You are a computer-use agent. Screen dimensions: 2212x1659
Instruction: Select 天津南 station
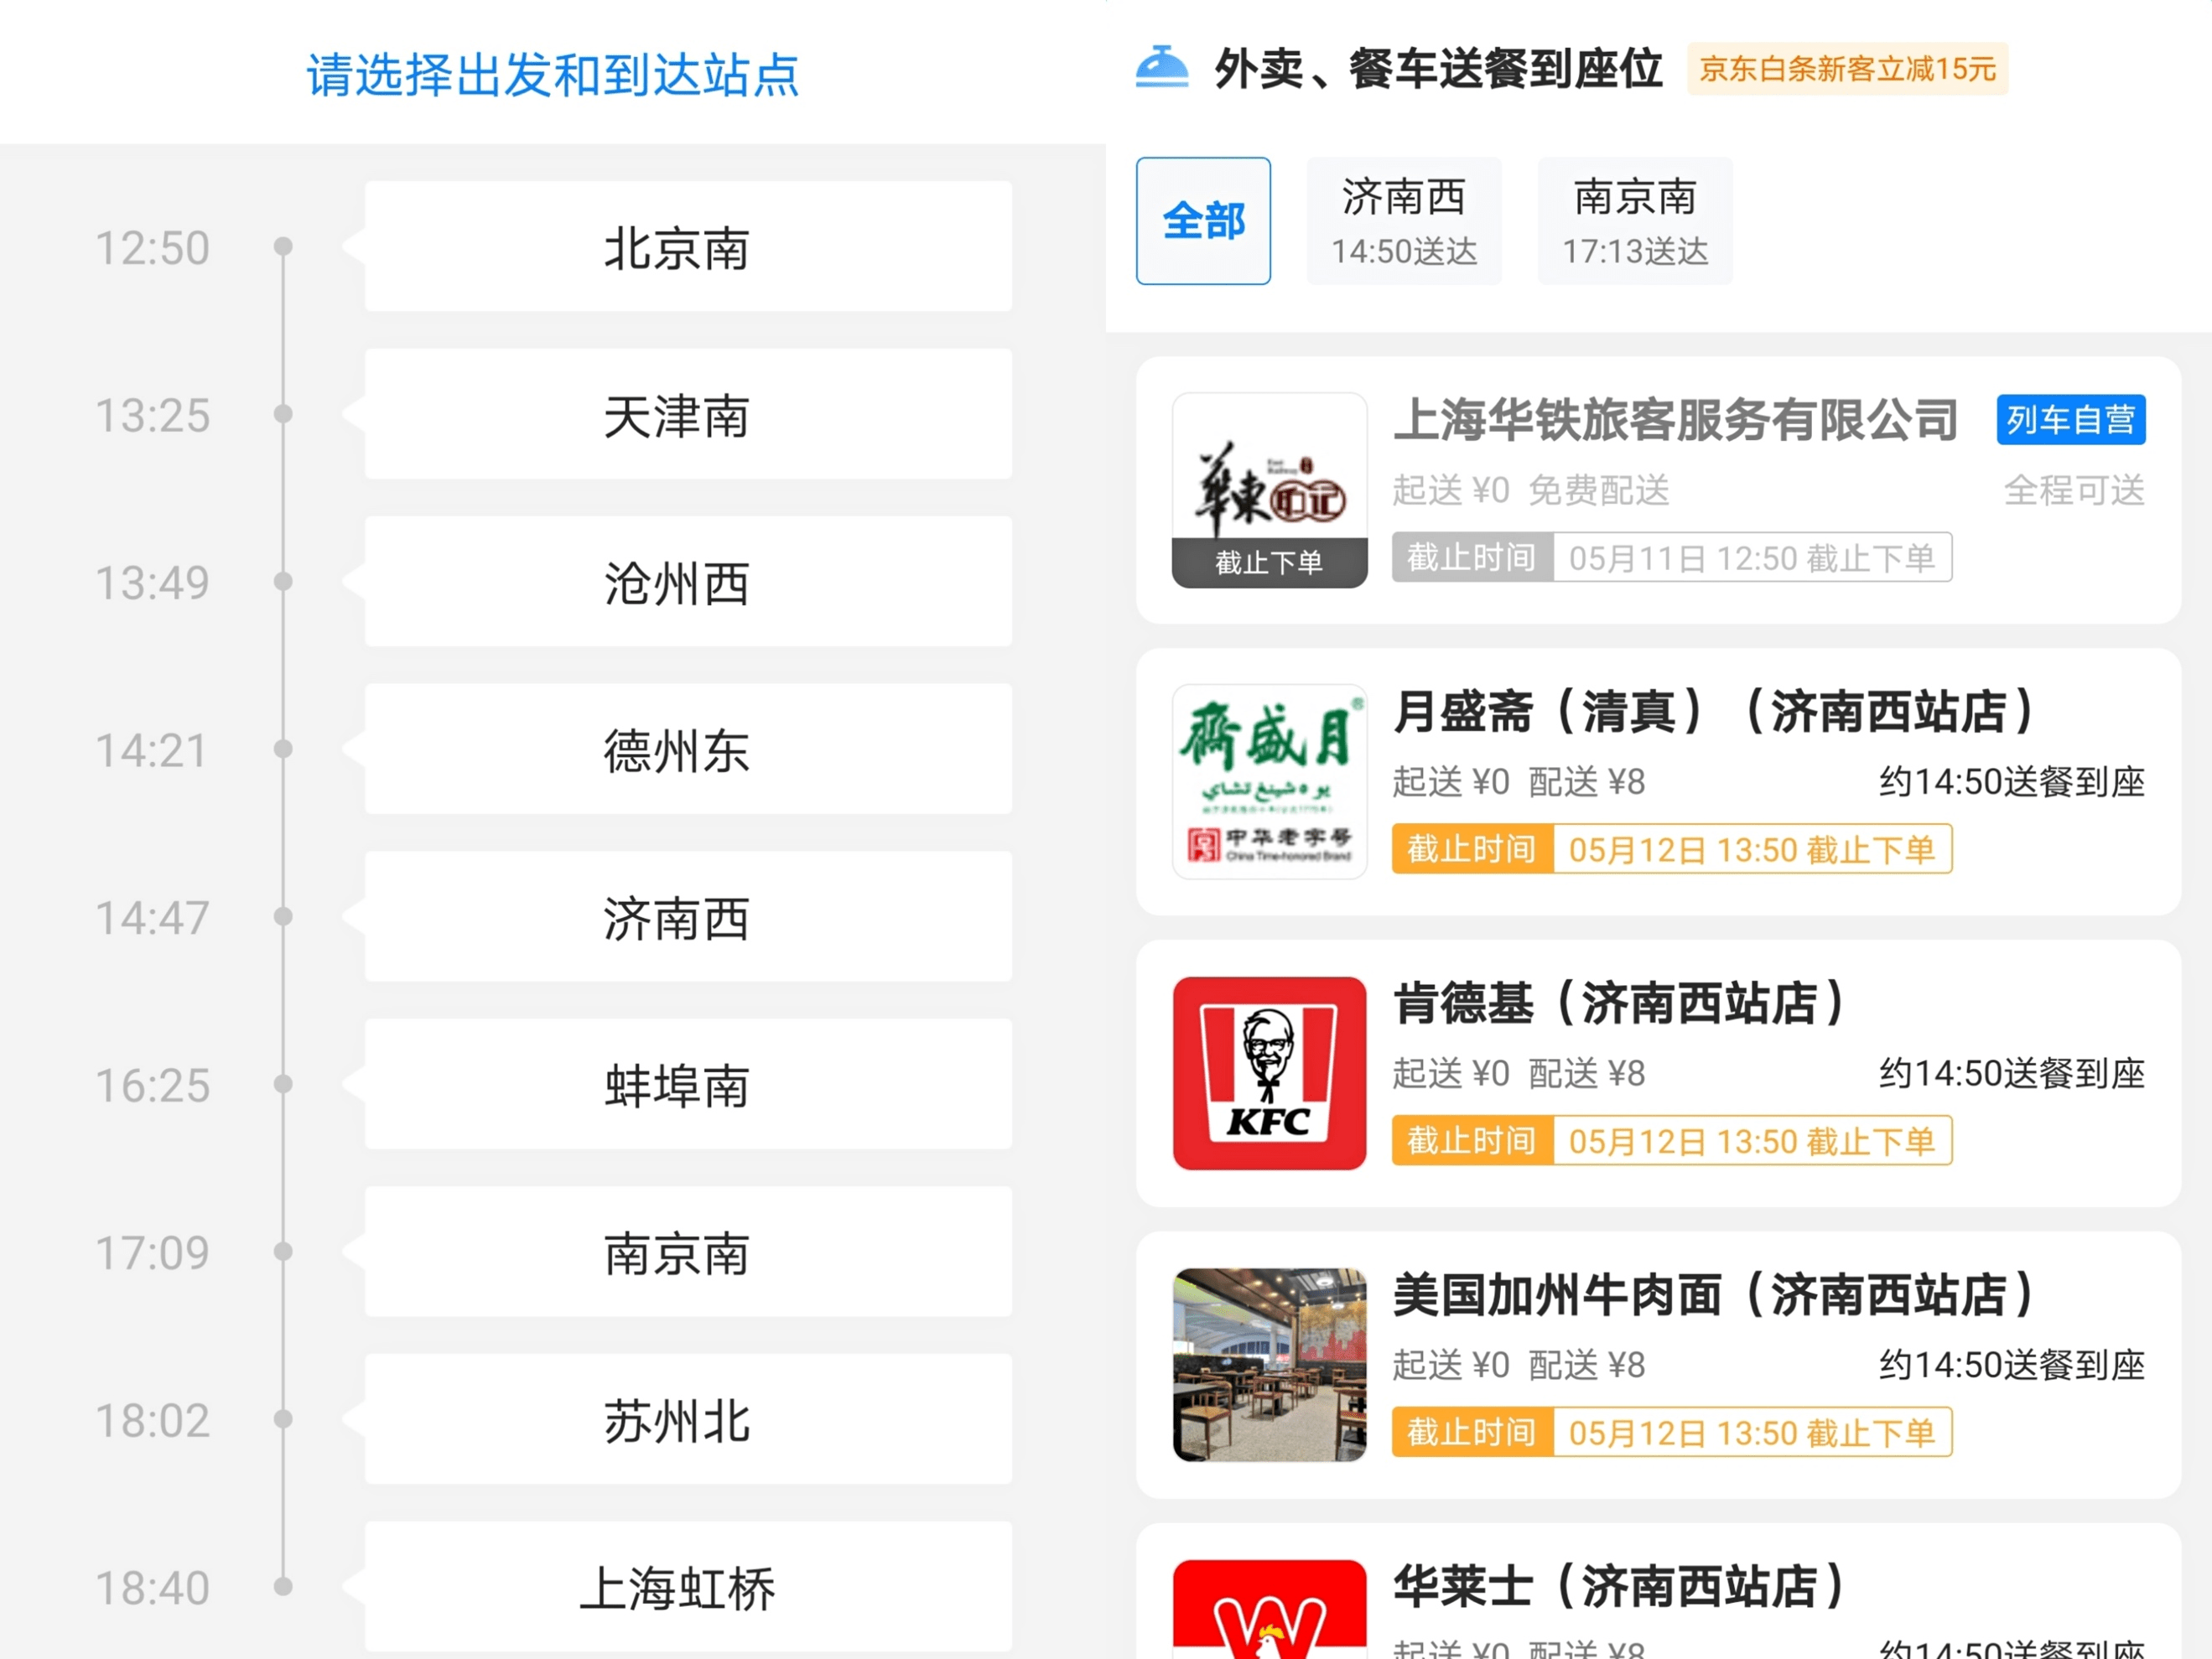[x=688, y=414]
